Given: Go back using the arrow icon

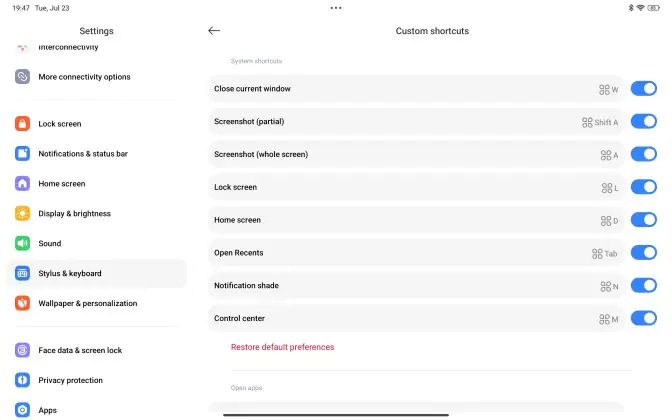Looking at the screenshot, I should point(214,30).
